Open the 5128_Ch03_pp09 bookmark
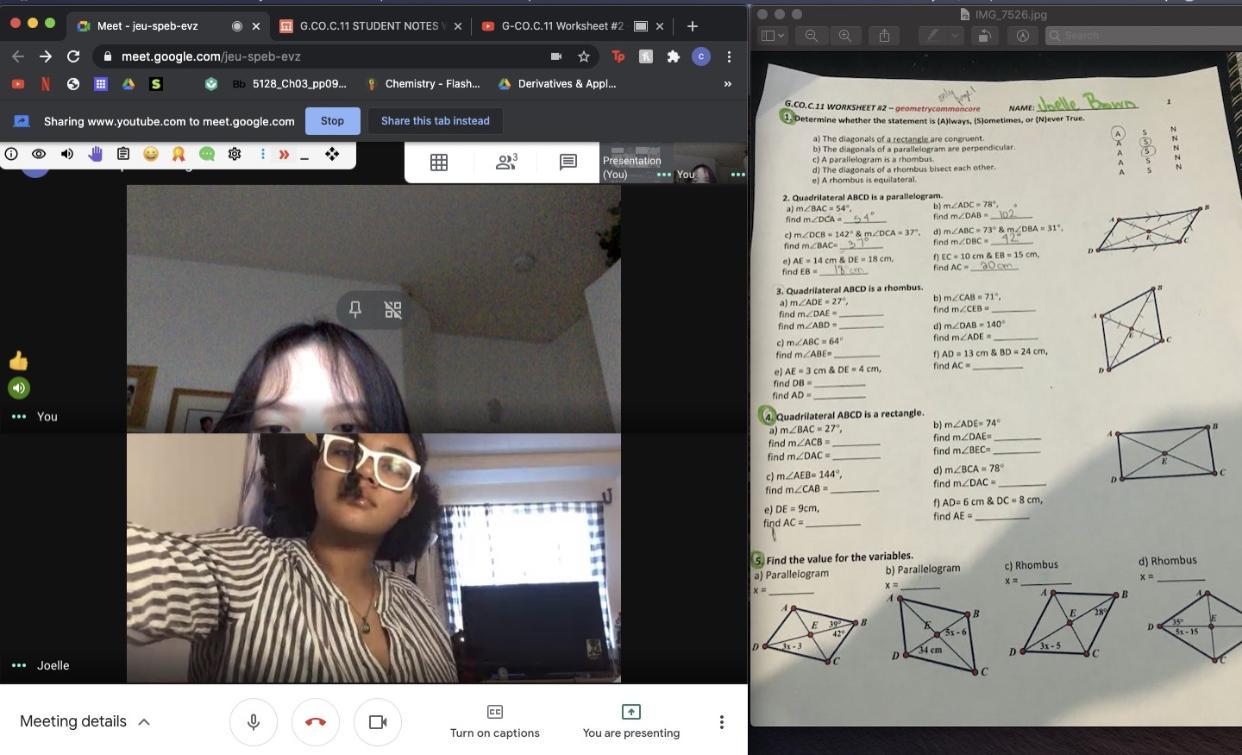The width and height of the screenshot is (1242, 755). pyautogui.click(x=289, y=84)
